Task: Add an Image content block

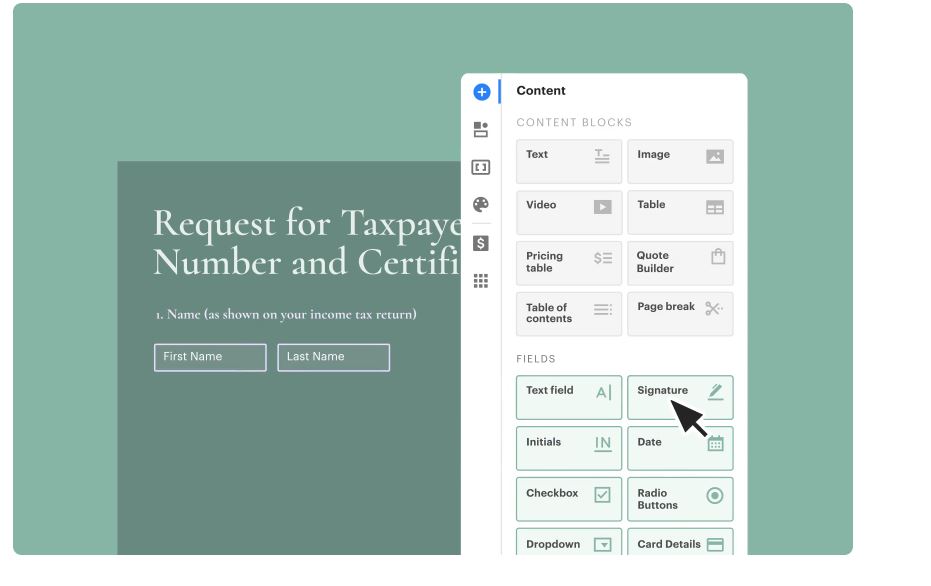Action: pyautogui.click(x=680, y=161)
